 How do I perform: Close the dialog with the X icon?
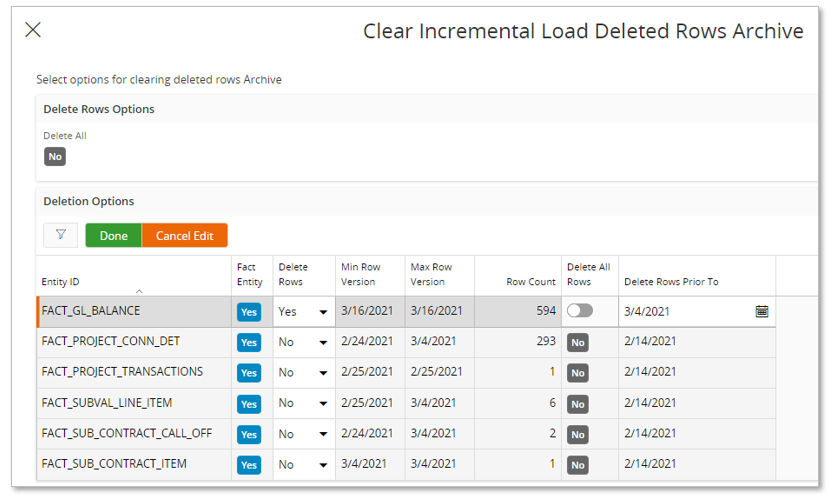click(33, 30)
